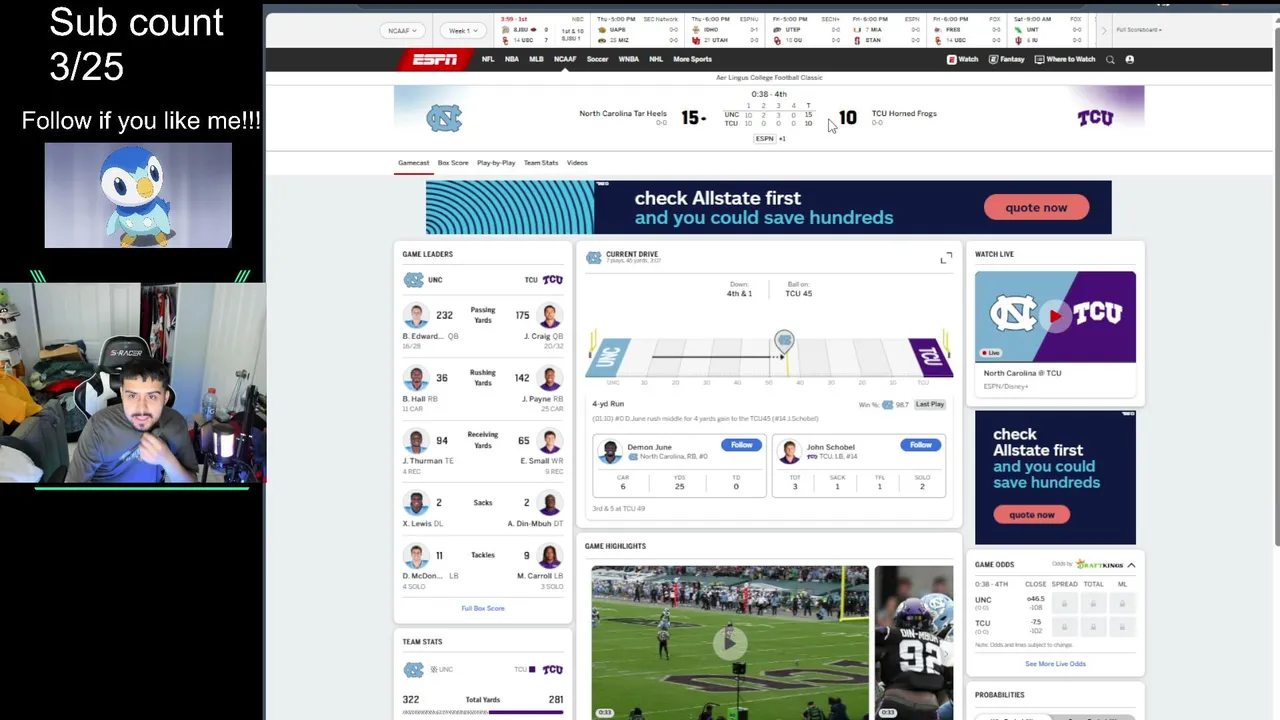Click the ESPN logo in the navigation bar
Image resolution: width=1280 pixels, height=720 pixels.
pos(435,59)
